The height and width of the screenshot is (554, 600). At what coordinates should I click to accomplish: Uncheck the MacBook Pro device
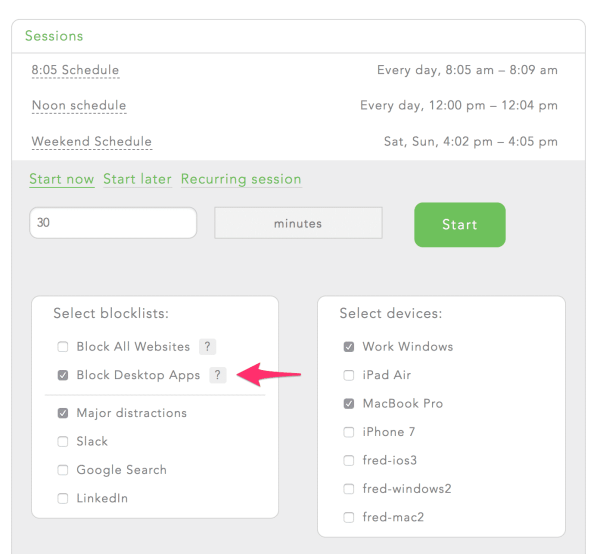click(x=349, y=404)
